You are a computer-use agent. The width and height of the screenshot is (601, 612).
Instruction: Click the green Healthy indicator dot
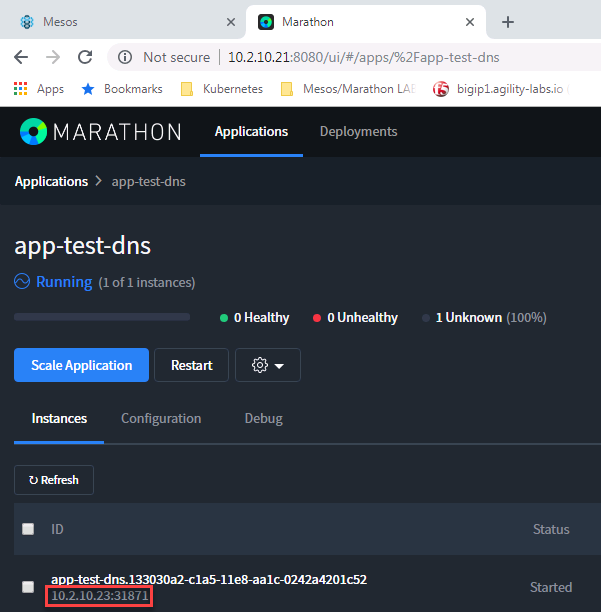coord(224,318)
